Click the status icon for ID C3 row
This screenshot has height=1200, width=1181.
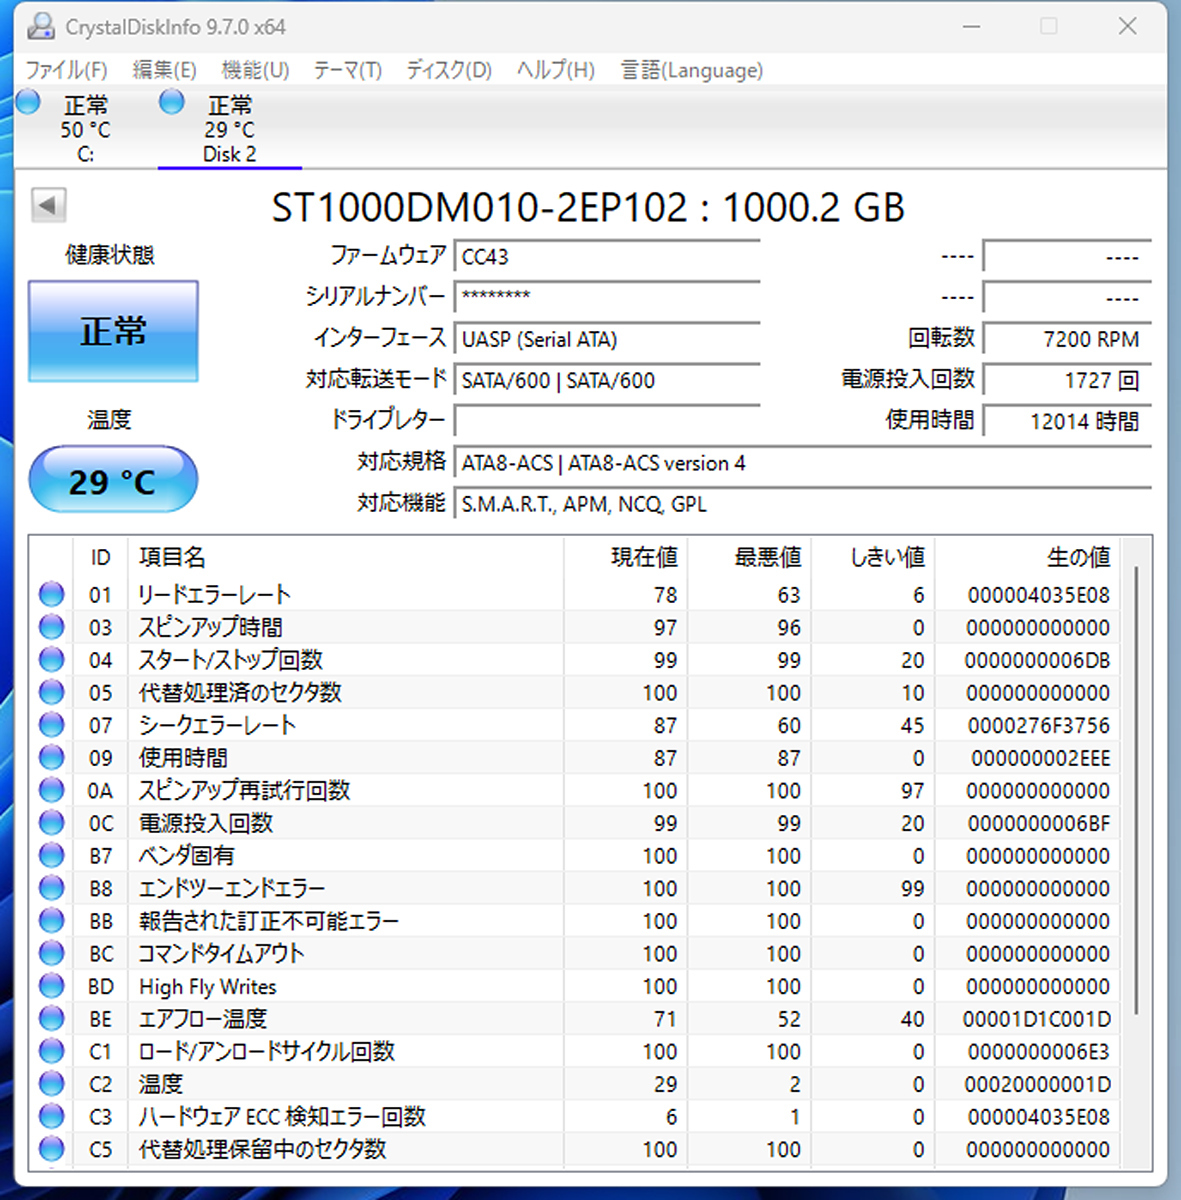(52, 1117)
